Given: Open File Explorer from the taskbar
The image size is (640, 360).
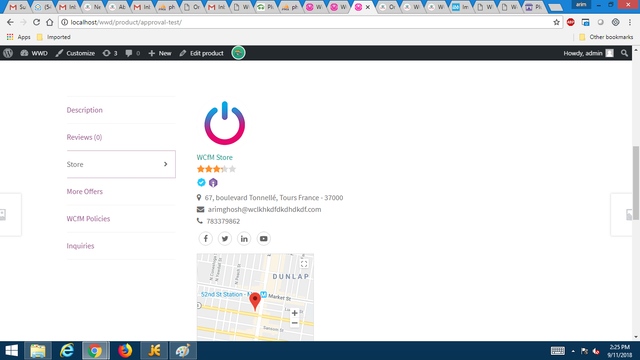Looking at the screenshot, I should pos(38,351).
